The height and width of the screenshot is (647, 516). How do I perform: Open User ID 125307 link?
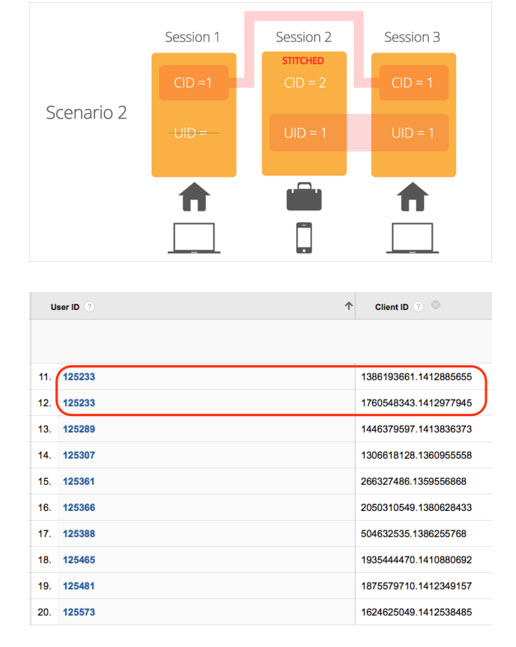tap(79, 455)
